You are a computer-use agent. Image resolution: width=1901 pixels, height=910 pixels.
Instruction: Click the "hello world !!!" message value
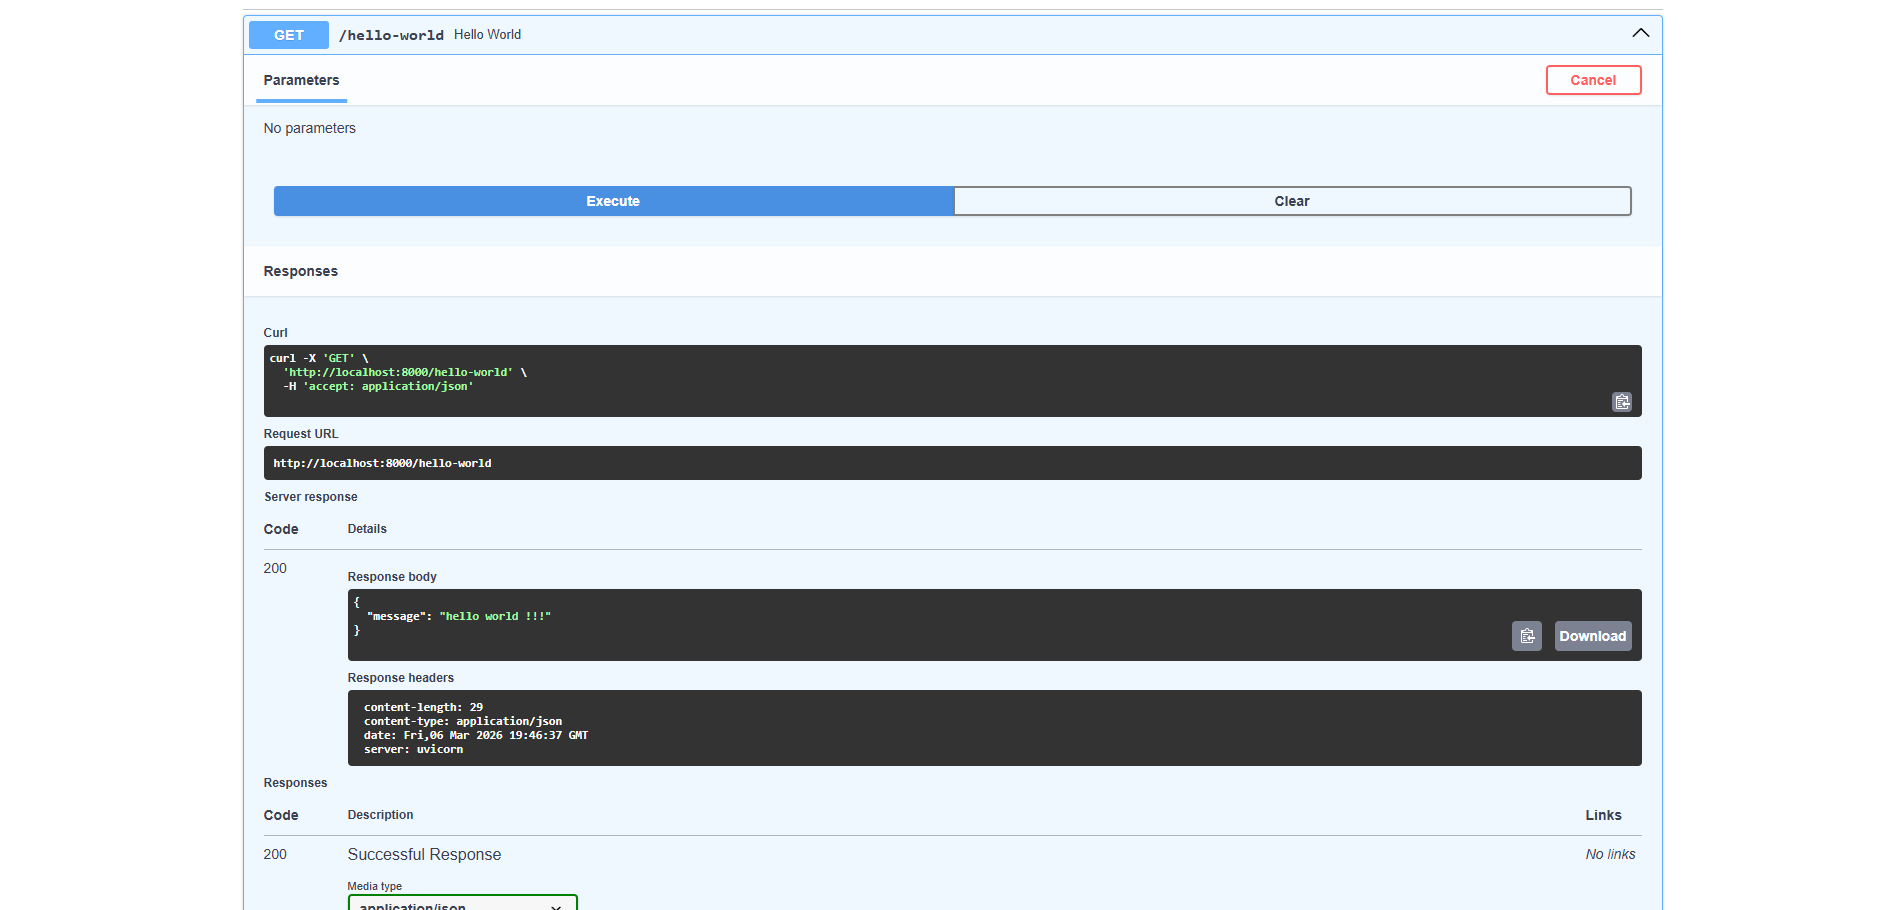point(495,616)
